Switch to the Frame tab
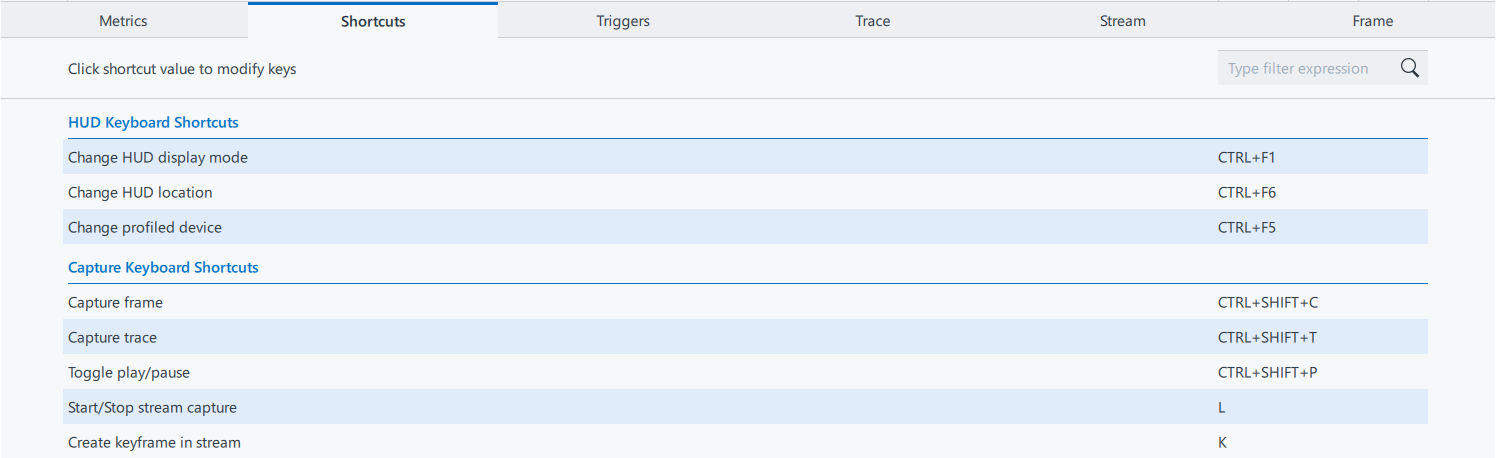1496x458 pixels. coord(1372,21)
